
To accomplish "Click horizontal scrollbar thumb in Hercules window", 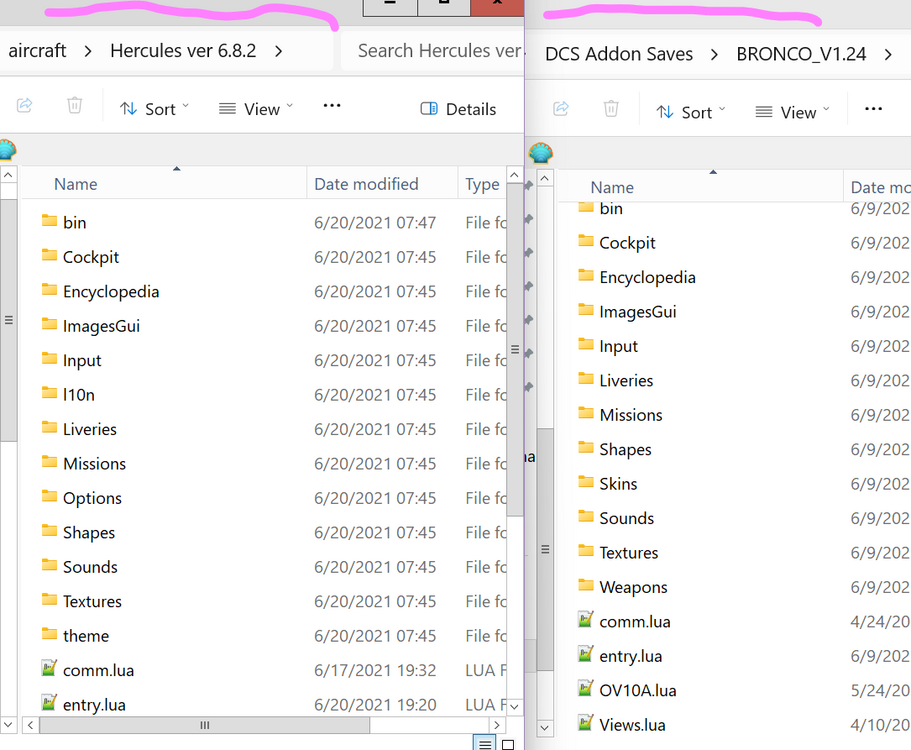I will (x=205, y=725).
